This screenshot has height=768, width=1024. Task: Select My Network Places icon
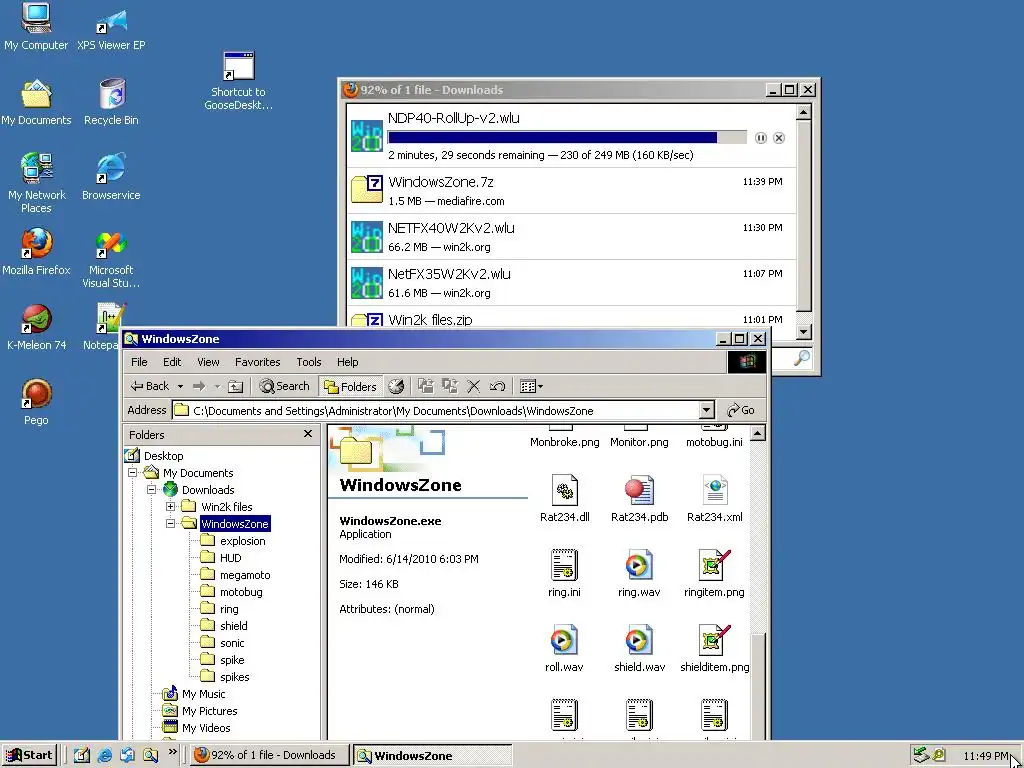click(x=36, y=183)
